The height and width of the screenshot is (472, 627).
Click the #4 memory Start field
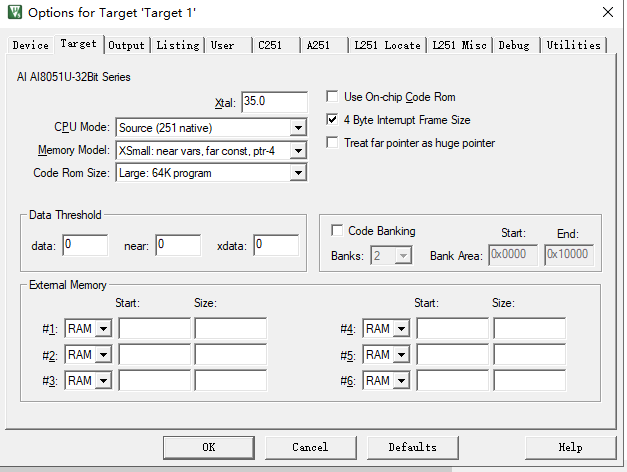point(453,328)
